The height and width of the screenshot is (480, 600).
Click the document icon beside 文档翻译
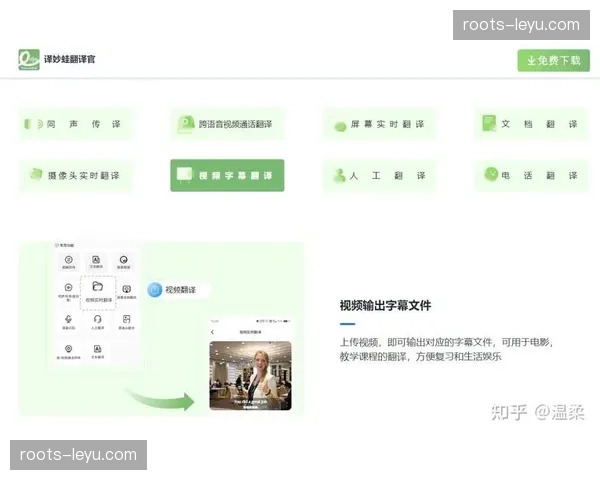pos(489,123)
